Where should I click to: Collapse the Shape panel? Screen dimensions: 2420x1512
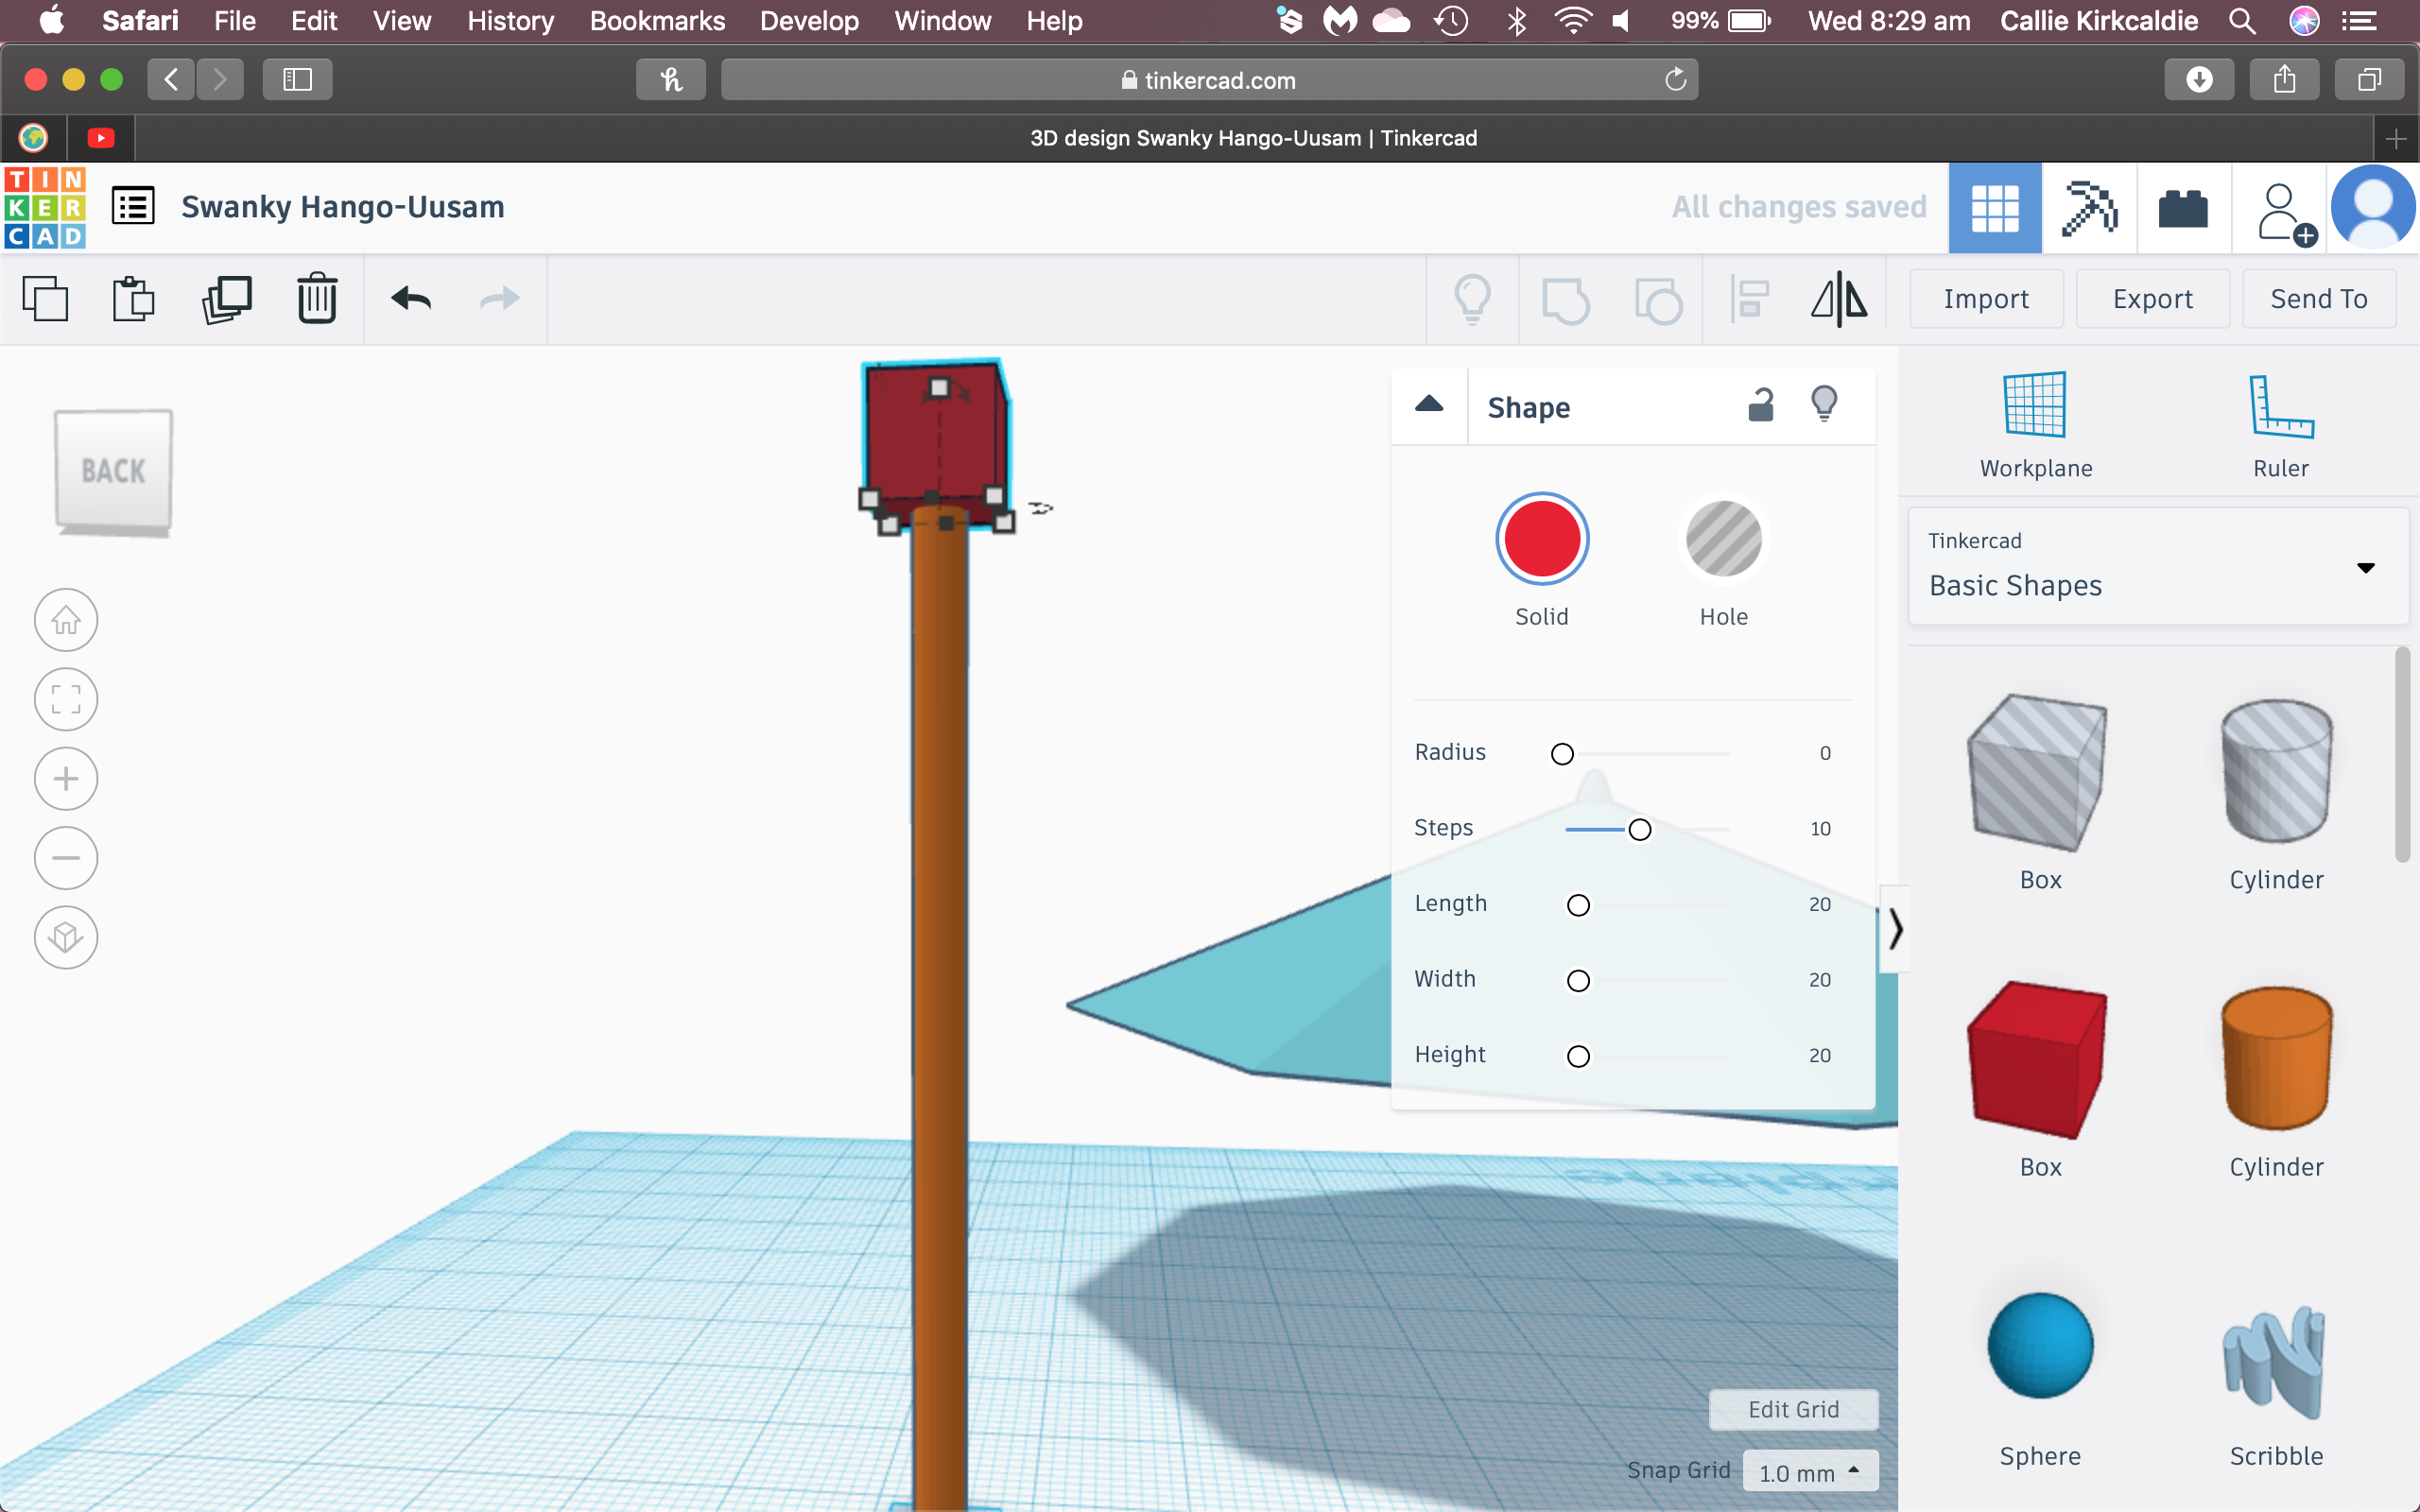[1429, 405]
